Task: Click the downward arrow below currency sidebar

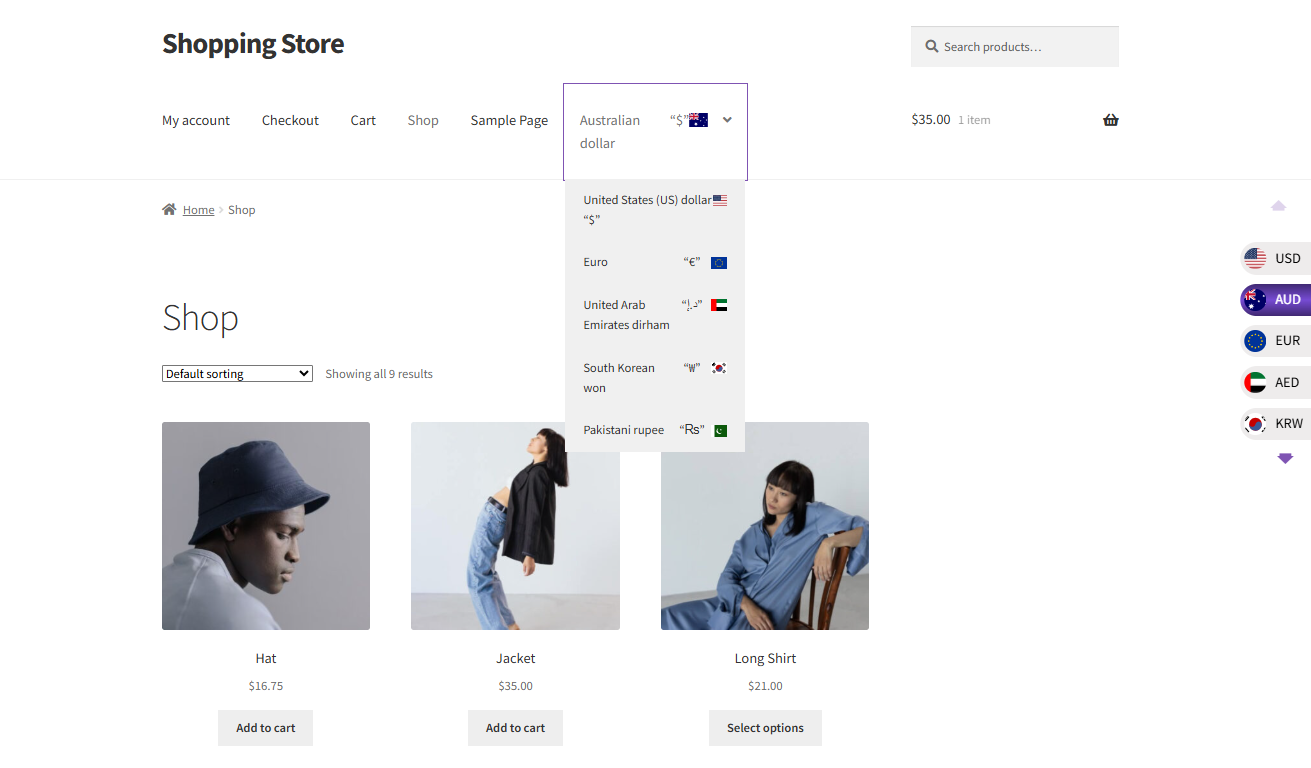Action: (x=1285, y=458)
